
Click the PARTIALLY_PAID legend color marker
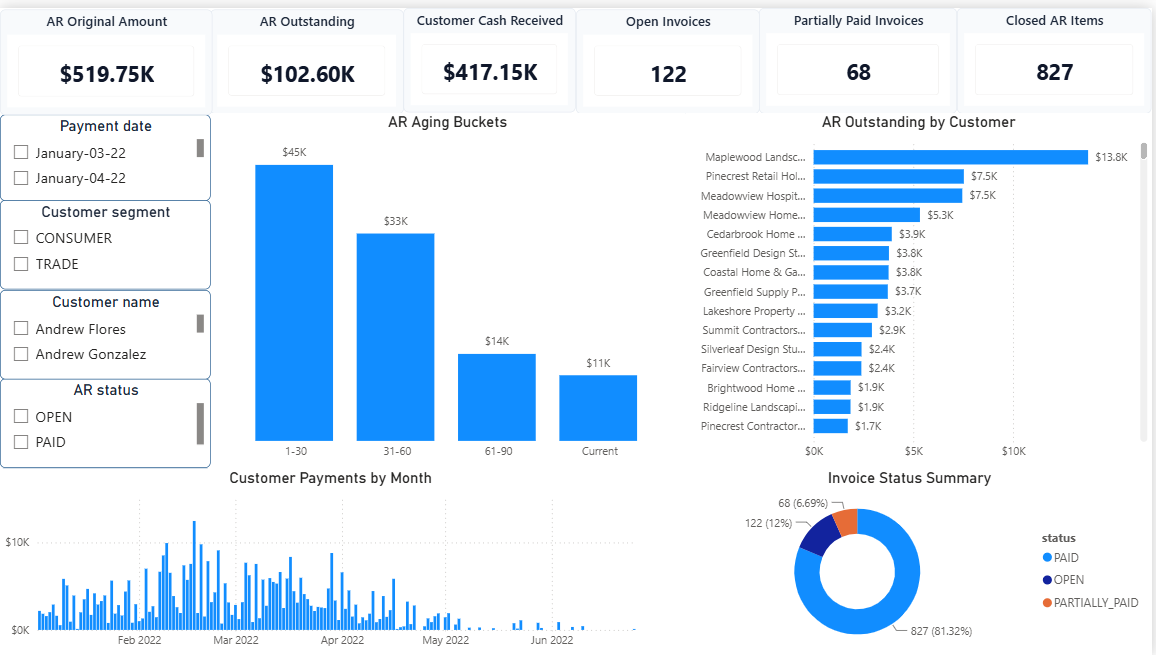tap(1047, 603)
